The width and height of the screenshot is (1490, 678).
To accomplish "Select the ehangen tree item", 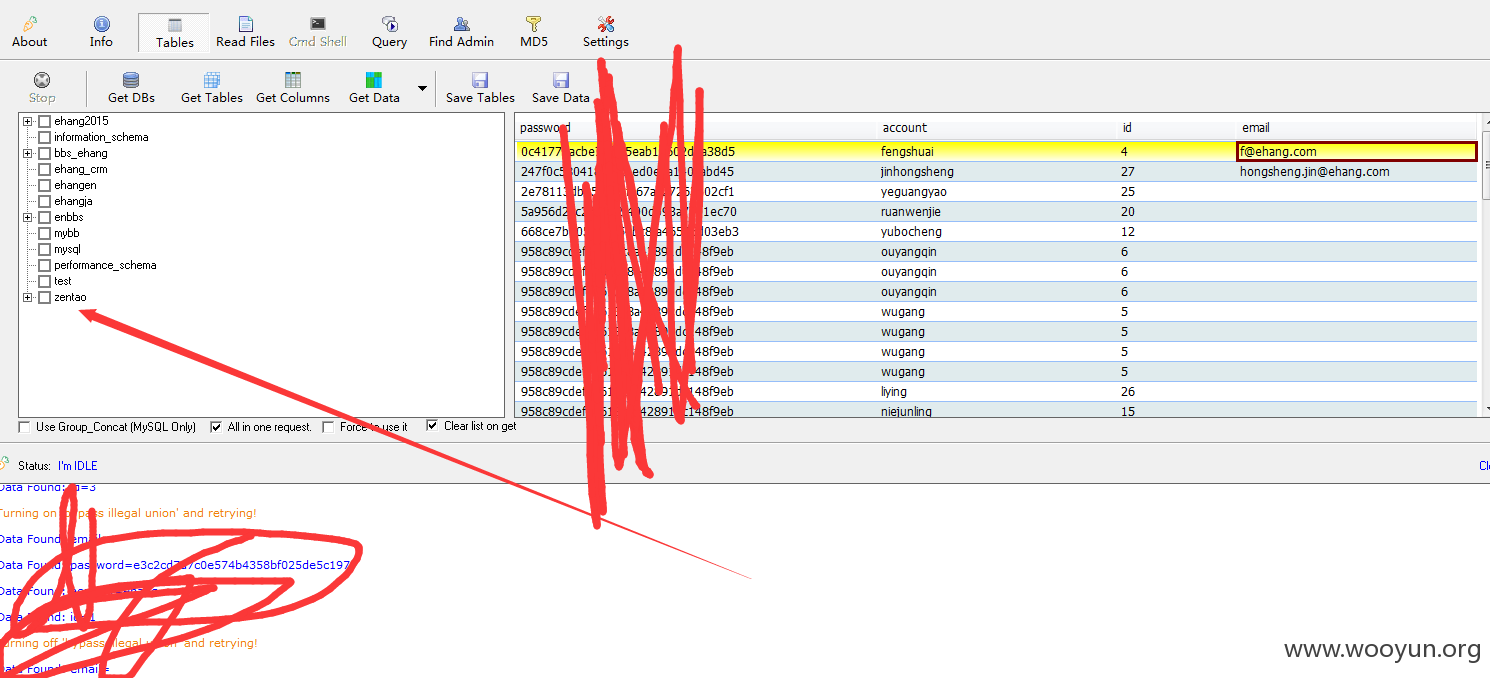I will point(75,185).
